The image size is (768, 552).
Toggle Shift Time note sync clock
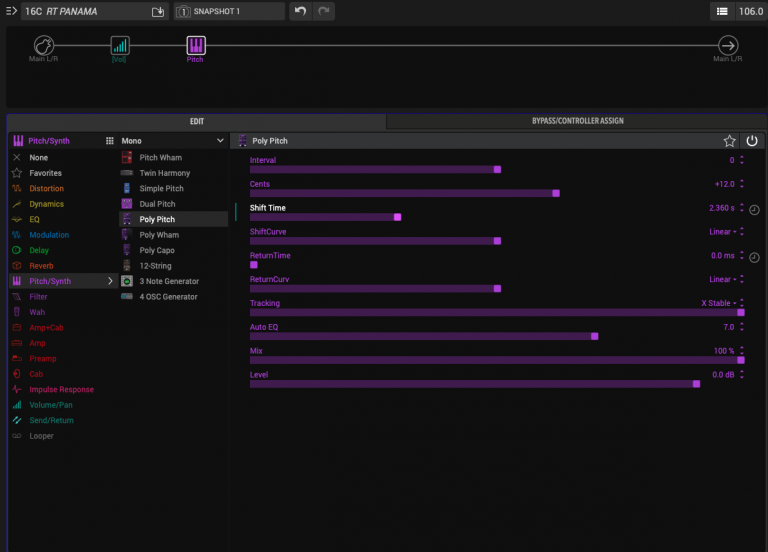[x=754, y=209]
